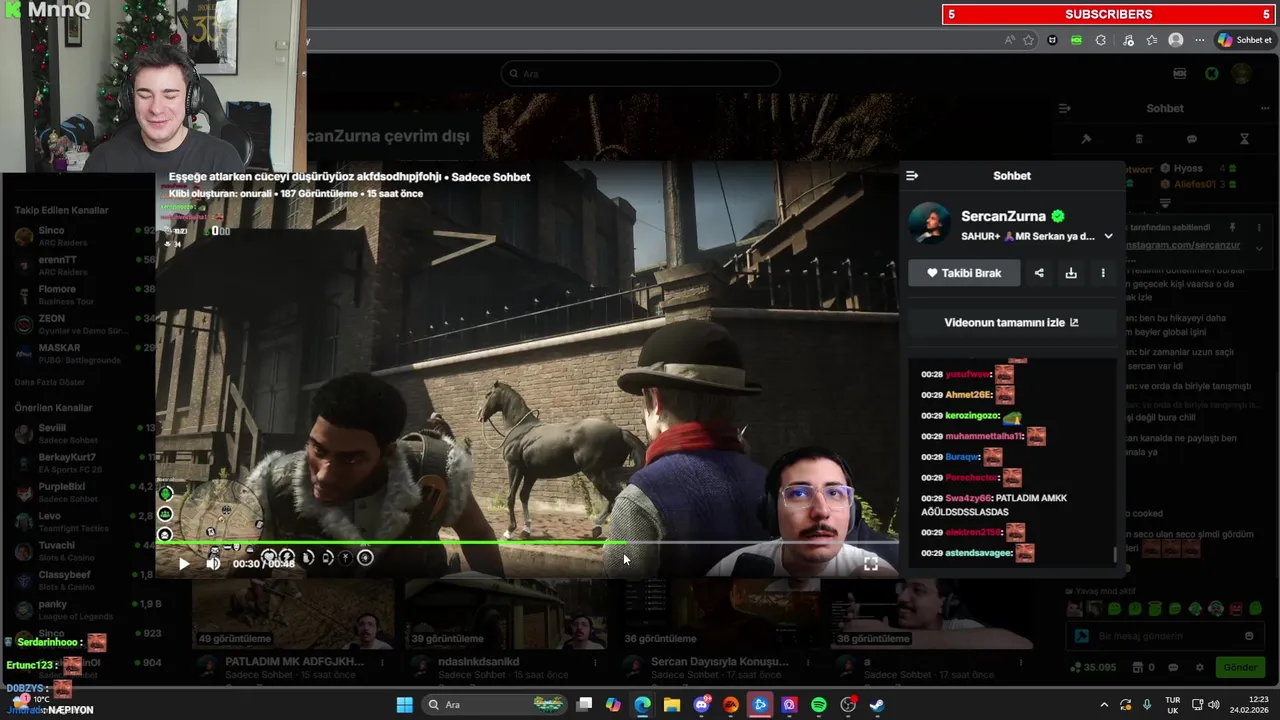Open browser Settings and more menu
This screenshot has height=720, width=1280.
click(x=1200, y=40)
